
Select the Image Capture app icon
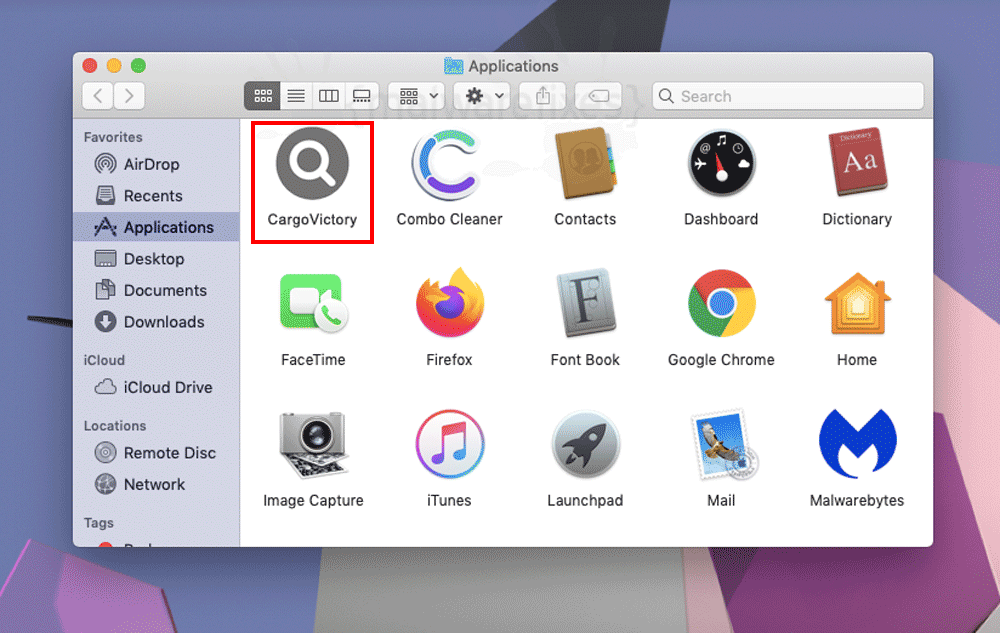[x=313, y=444]
